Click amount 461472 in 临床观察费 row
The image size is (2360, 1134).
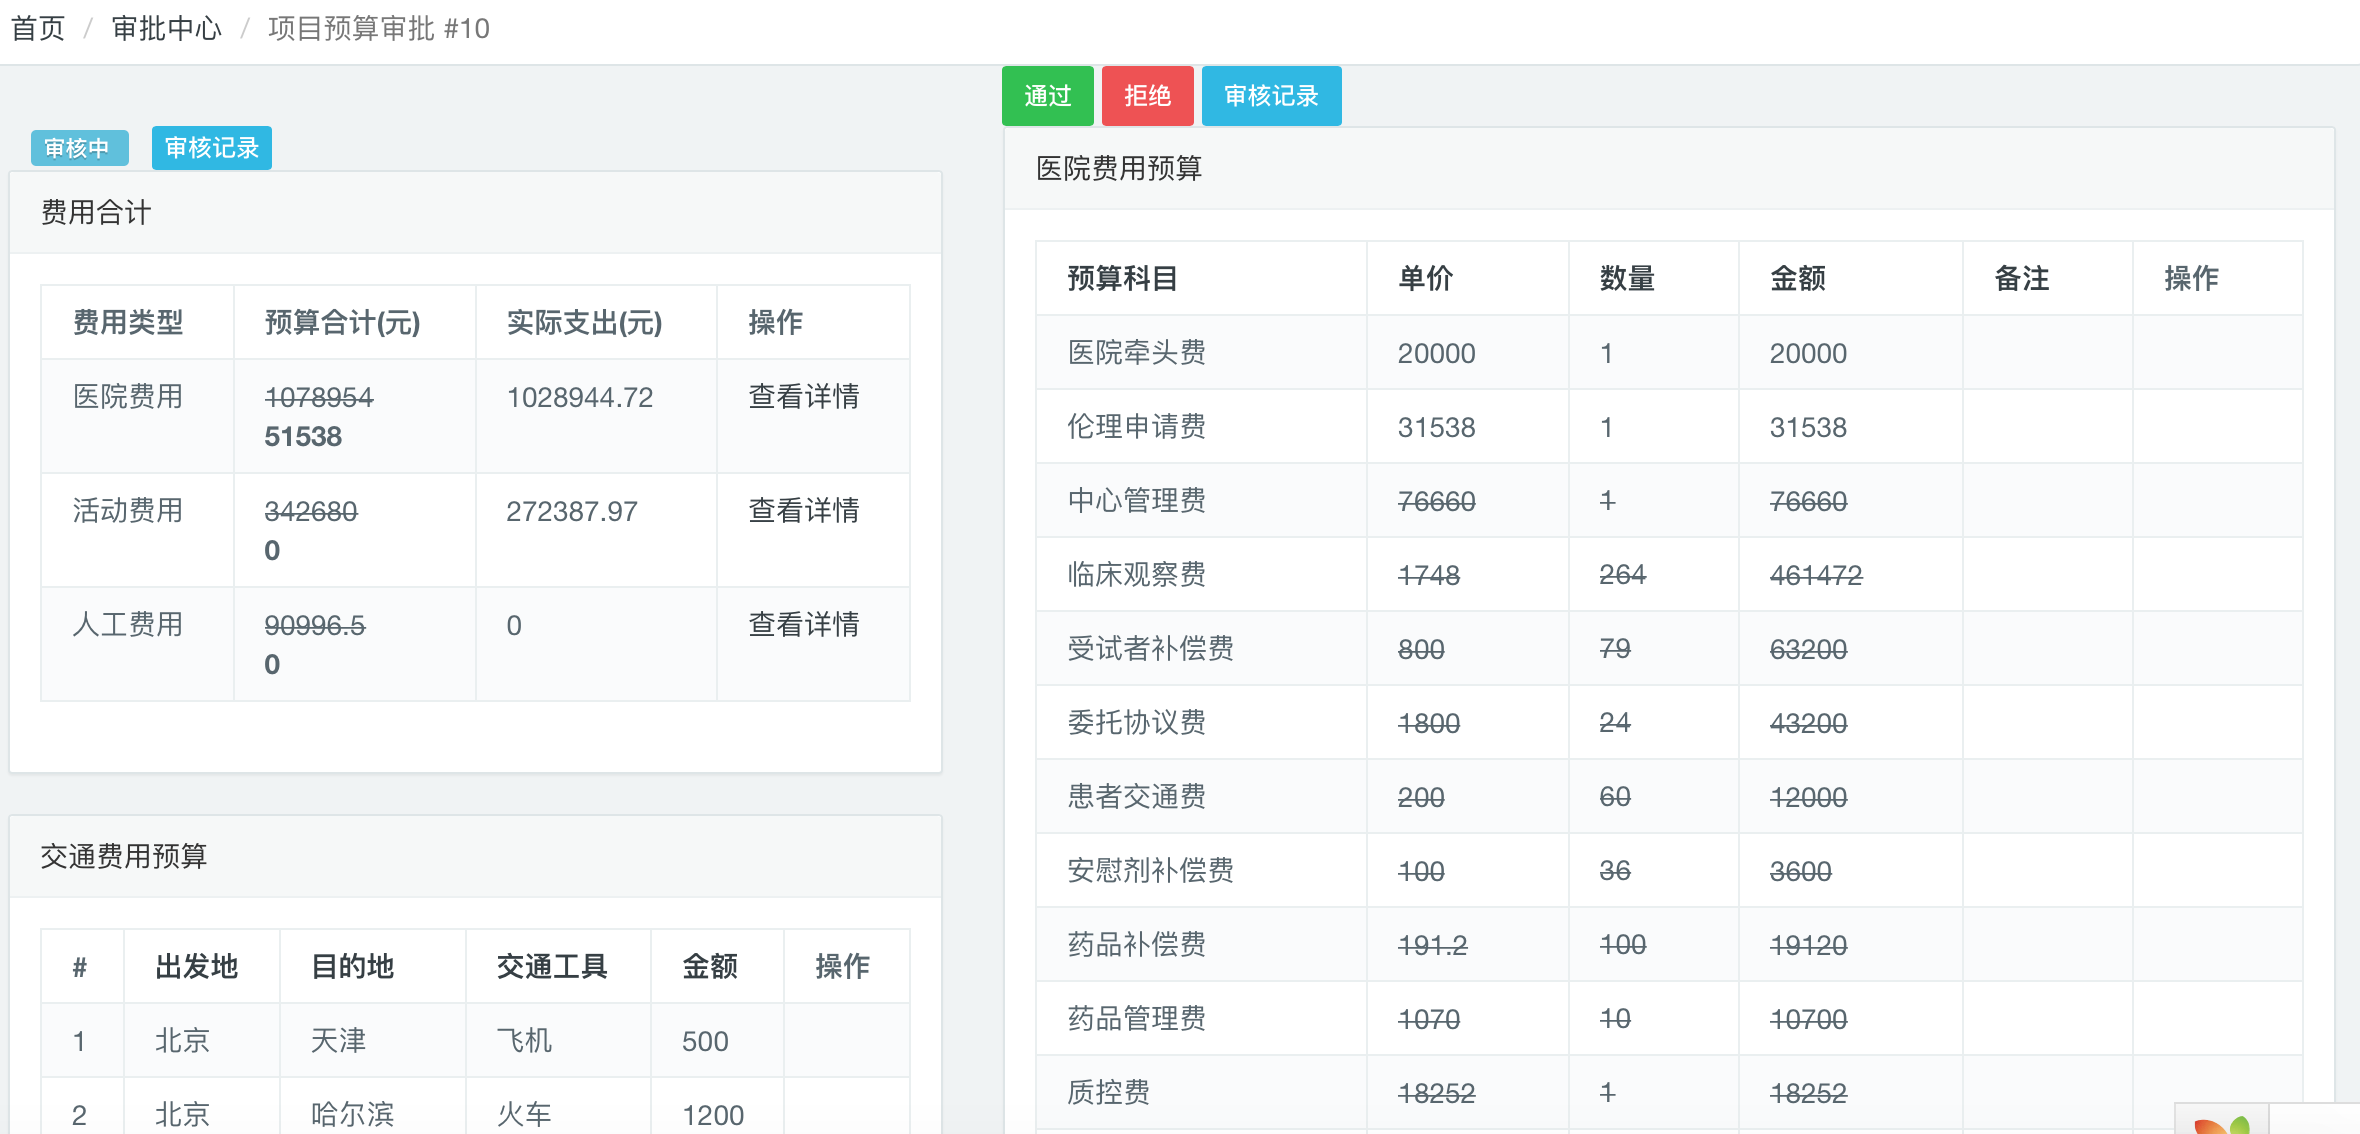[1816, 575]
